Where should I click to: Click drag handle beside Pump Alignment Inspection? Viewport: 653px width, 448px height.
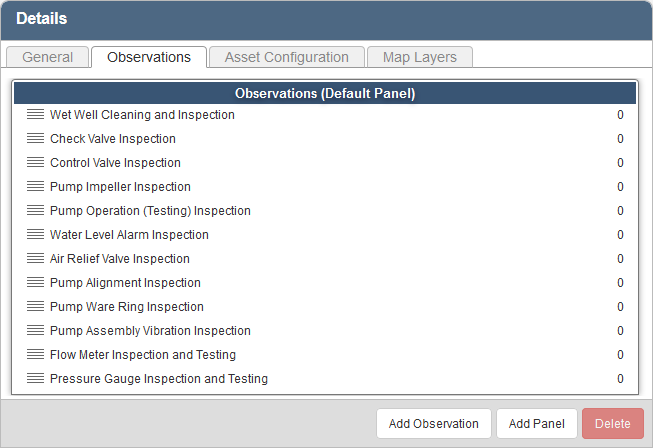(35, 283)
